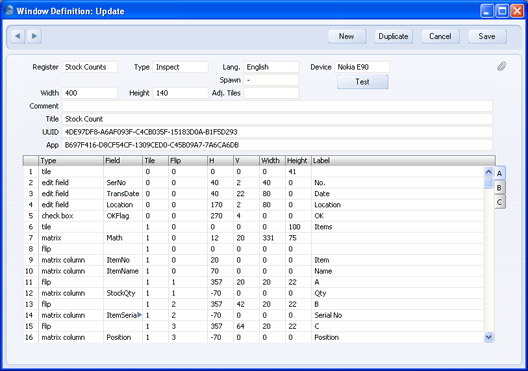Click the Type field Inspect
The width and height of the screenshot is (528, 371).
point(180,67)
